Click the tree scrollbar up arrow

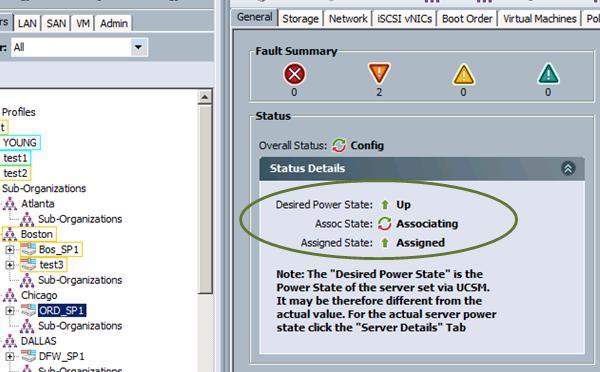[205, 97]
